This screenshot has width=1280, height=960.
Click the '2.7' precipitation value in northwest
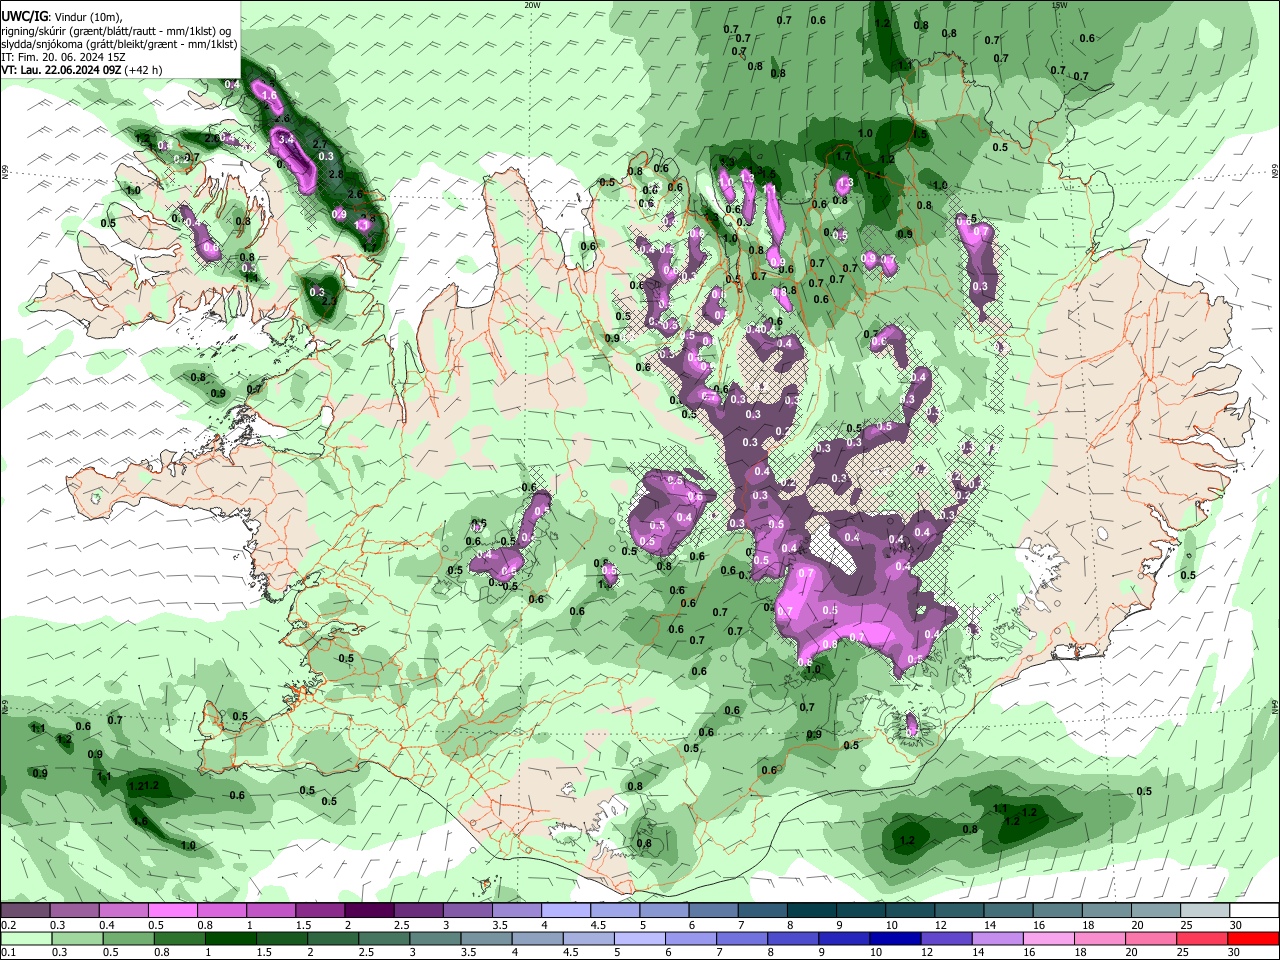click(x=321, y=145)
